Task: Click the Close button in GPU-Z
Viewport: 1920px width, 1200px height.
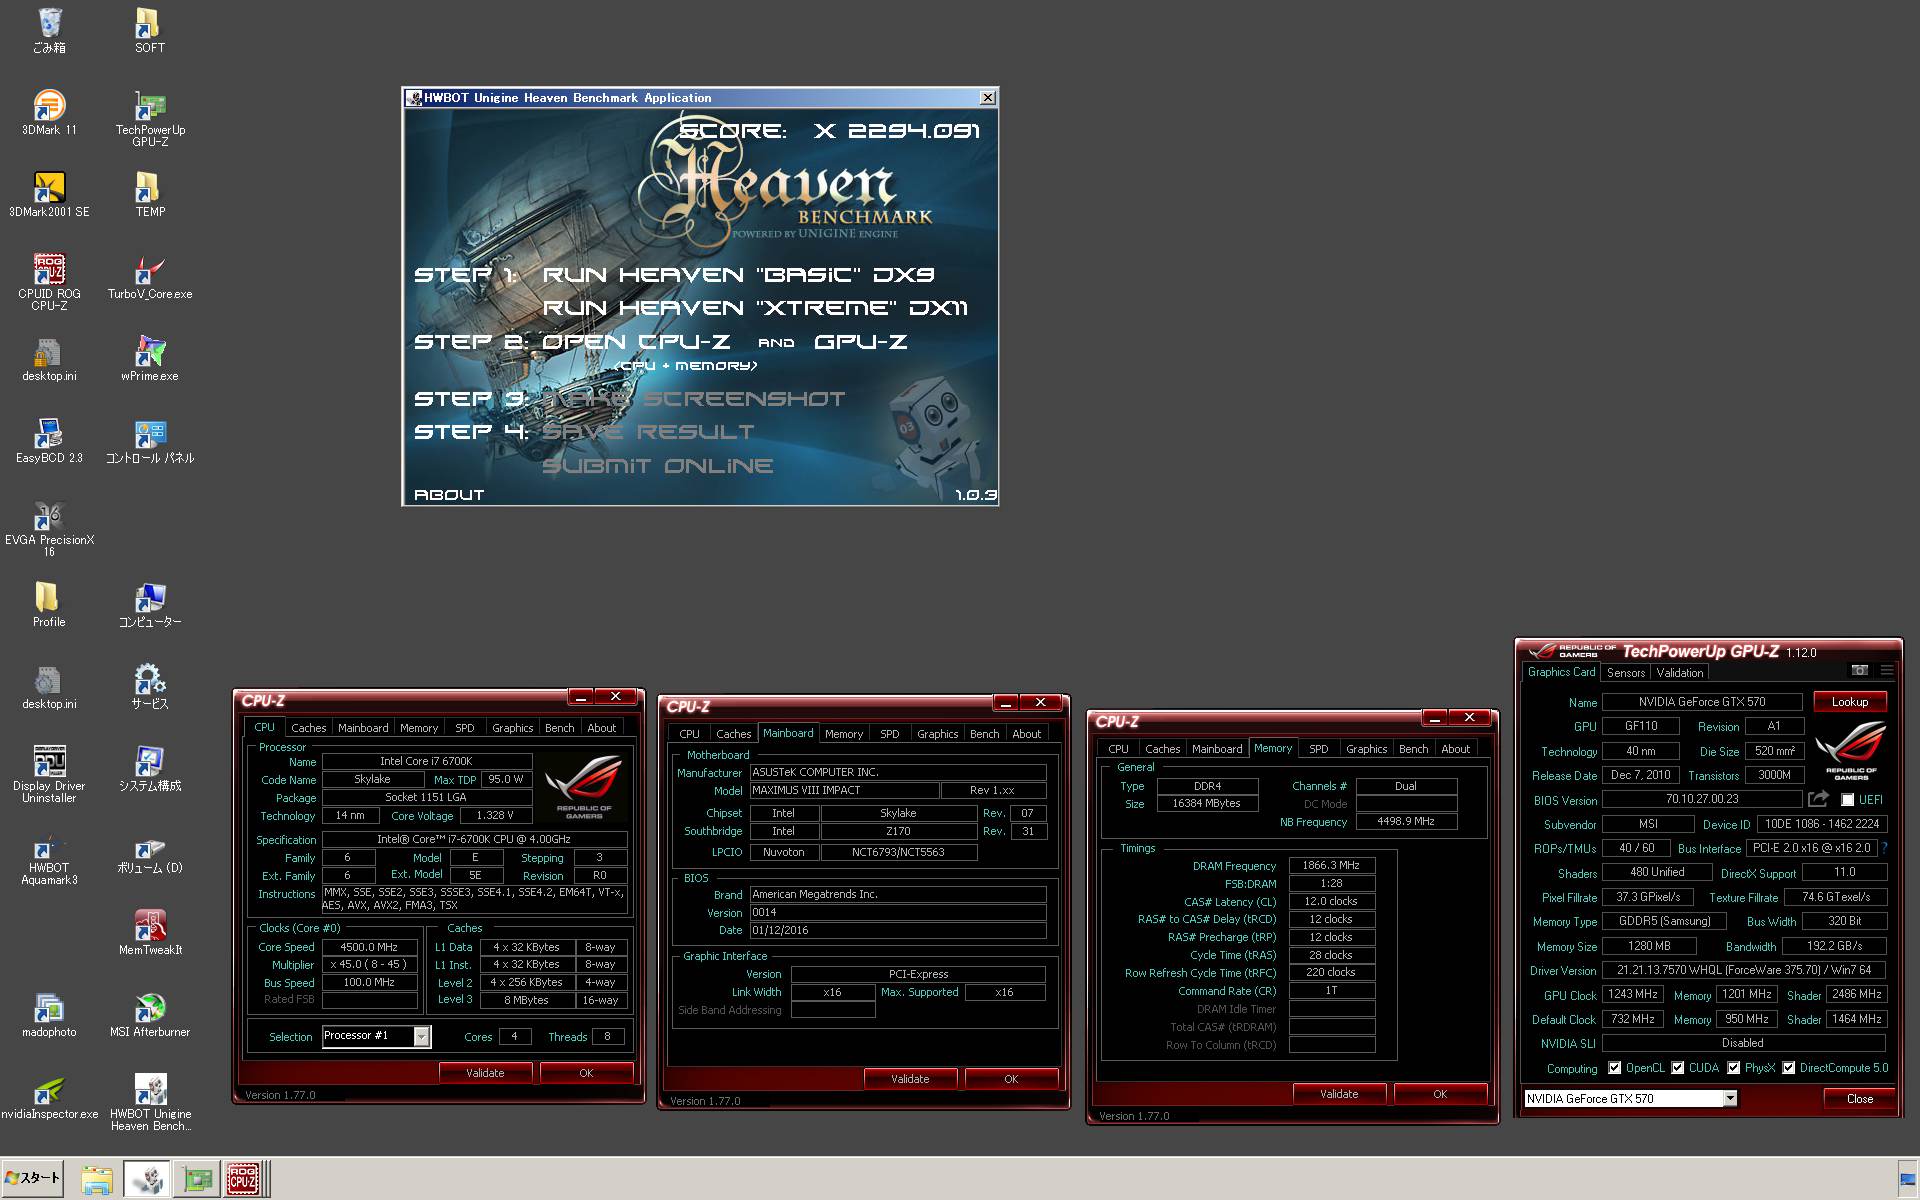Action: pos(1859,1098)
